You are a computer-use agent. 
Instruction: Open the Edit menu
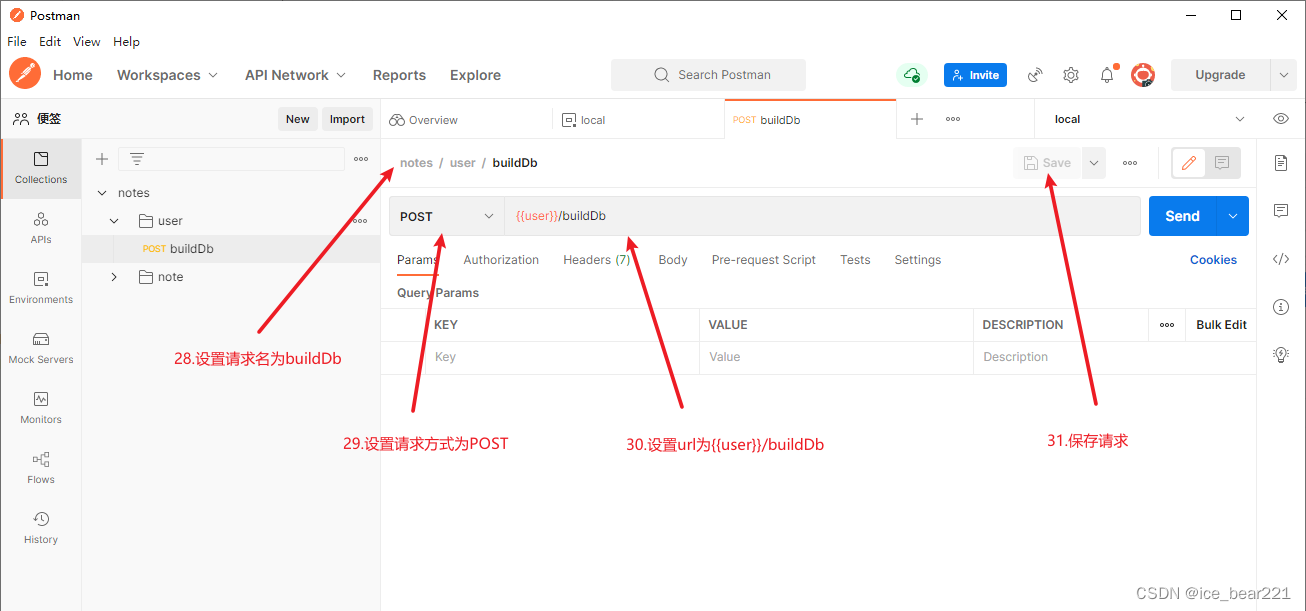pos(50,42)
